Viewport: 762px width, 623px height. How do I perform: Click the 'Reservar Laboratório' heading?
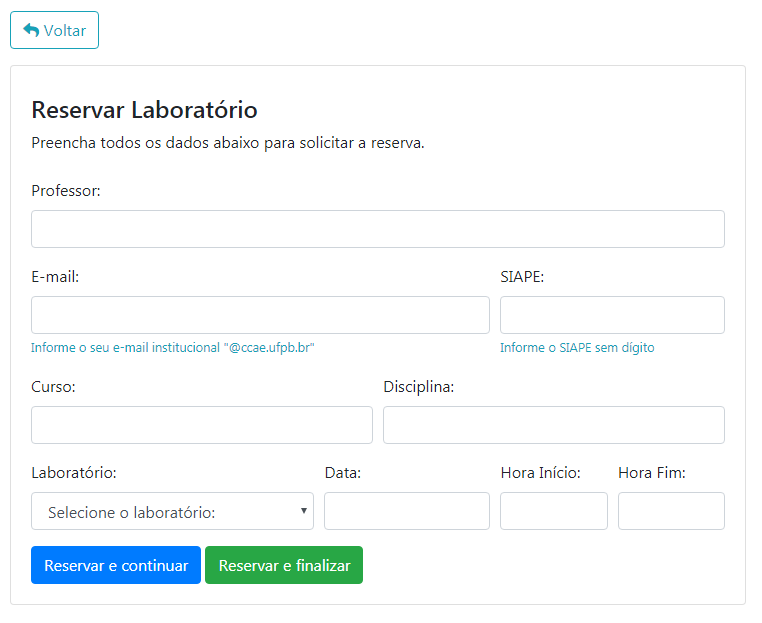click(145, 110)
